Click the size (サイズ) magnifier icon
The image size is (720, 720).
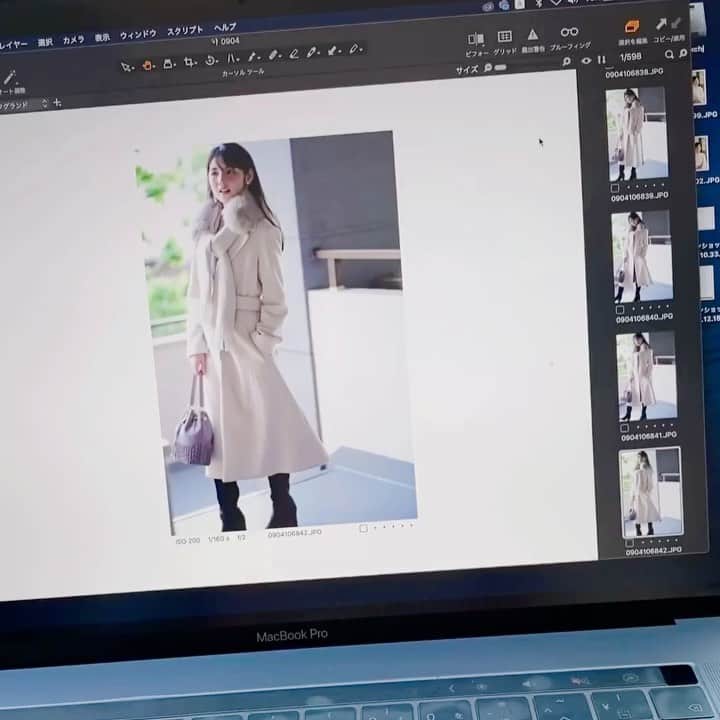pyautogui.click(x=488, y=68)
